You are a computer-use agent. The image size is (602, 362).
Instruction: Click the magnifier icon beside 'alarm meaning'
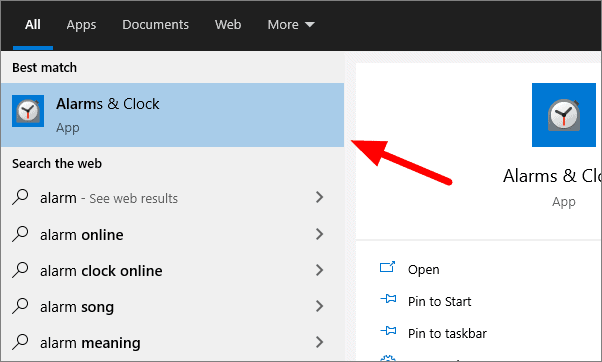20,342
